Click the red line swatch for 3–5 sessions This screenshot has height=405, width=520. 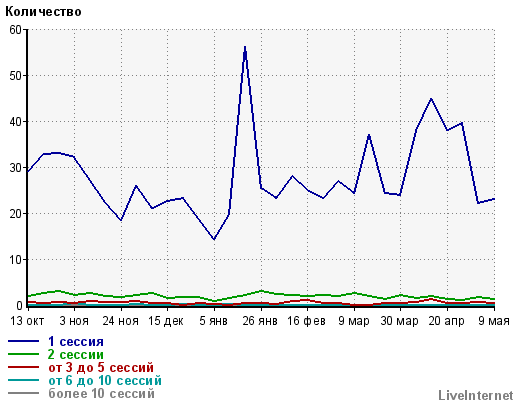pos(23,367)
